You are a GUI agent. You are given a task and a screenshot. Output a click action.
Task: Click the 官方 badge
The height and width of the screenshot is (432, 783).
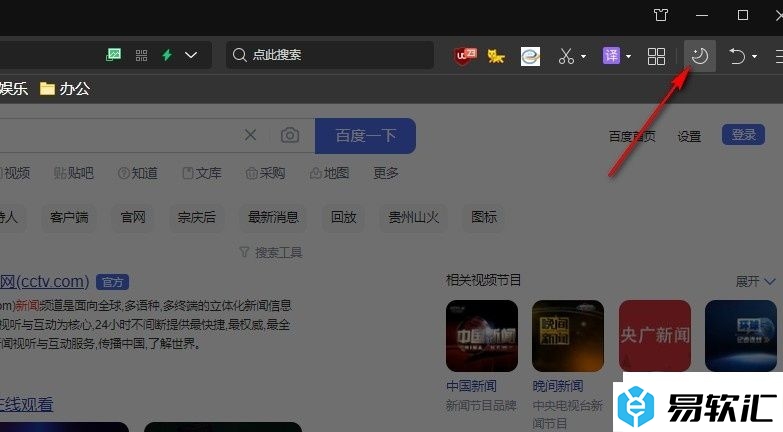tap(112, 282)
